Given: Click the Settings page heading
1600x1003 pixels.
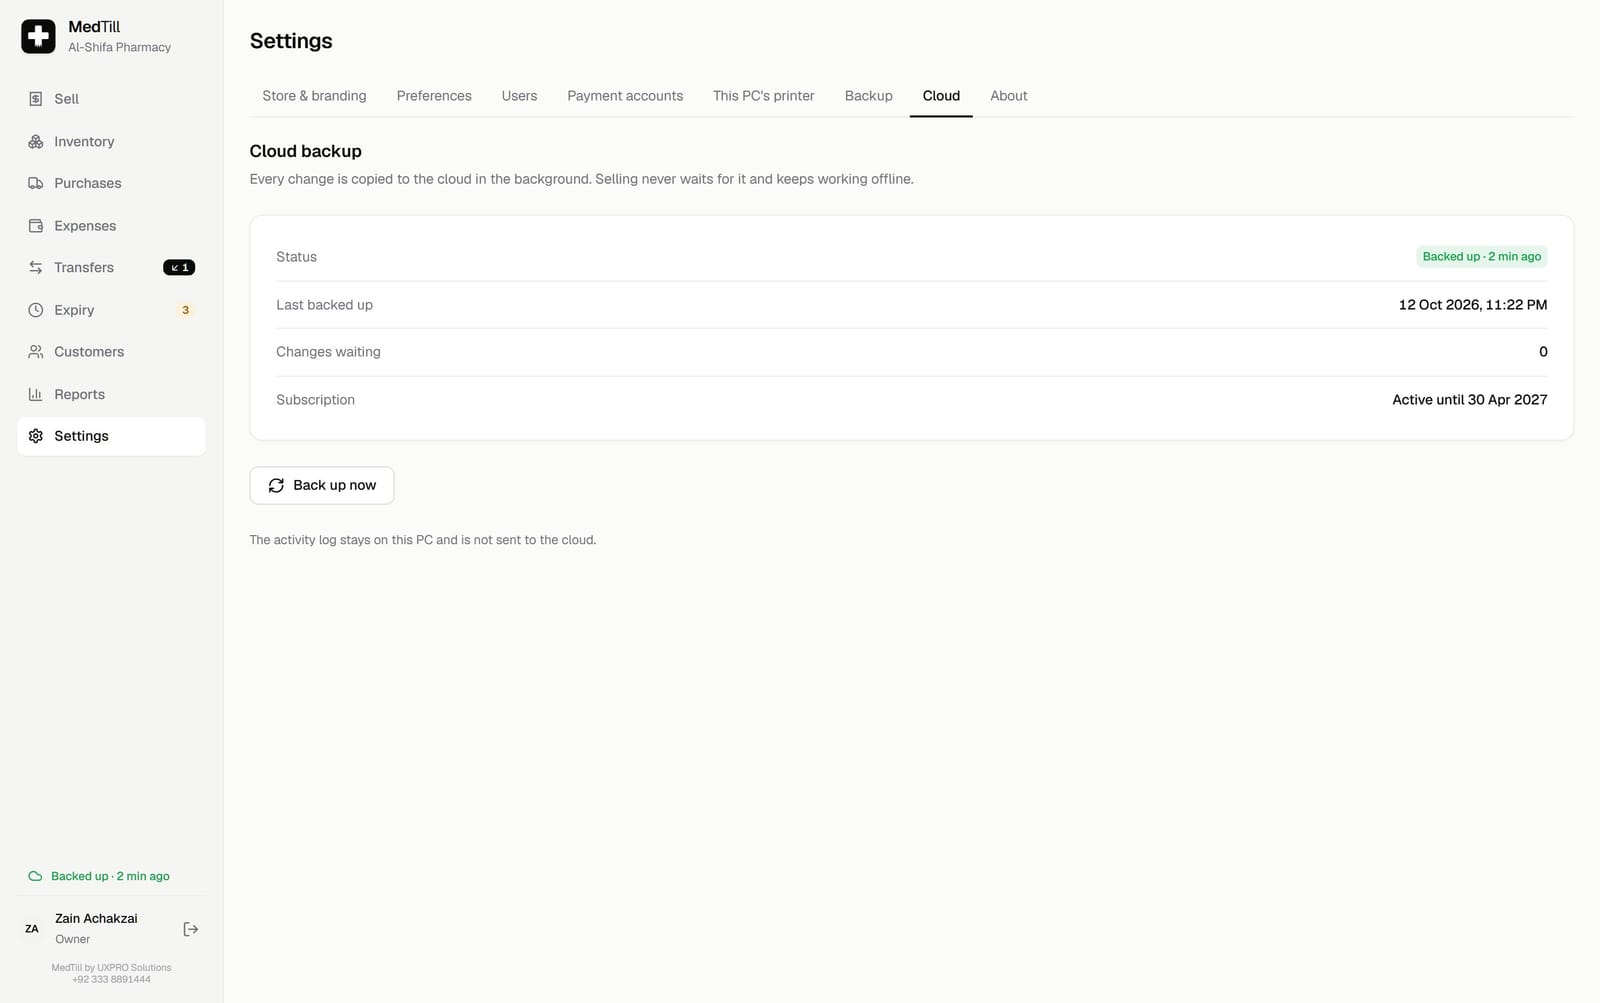Looking at the screenshot, I should (291, 41).
